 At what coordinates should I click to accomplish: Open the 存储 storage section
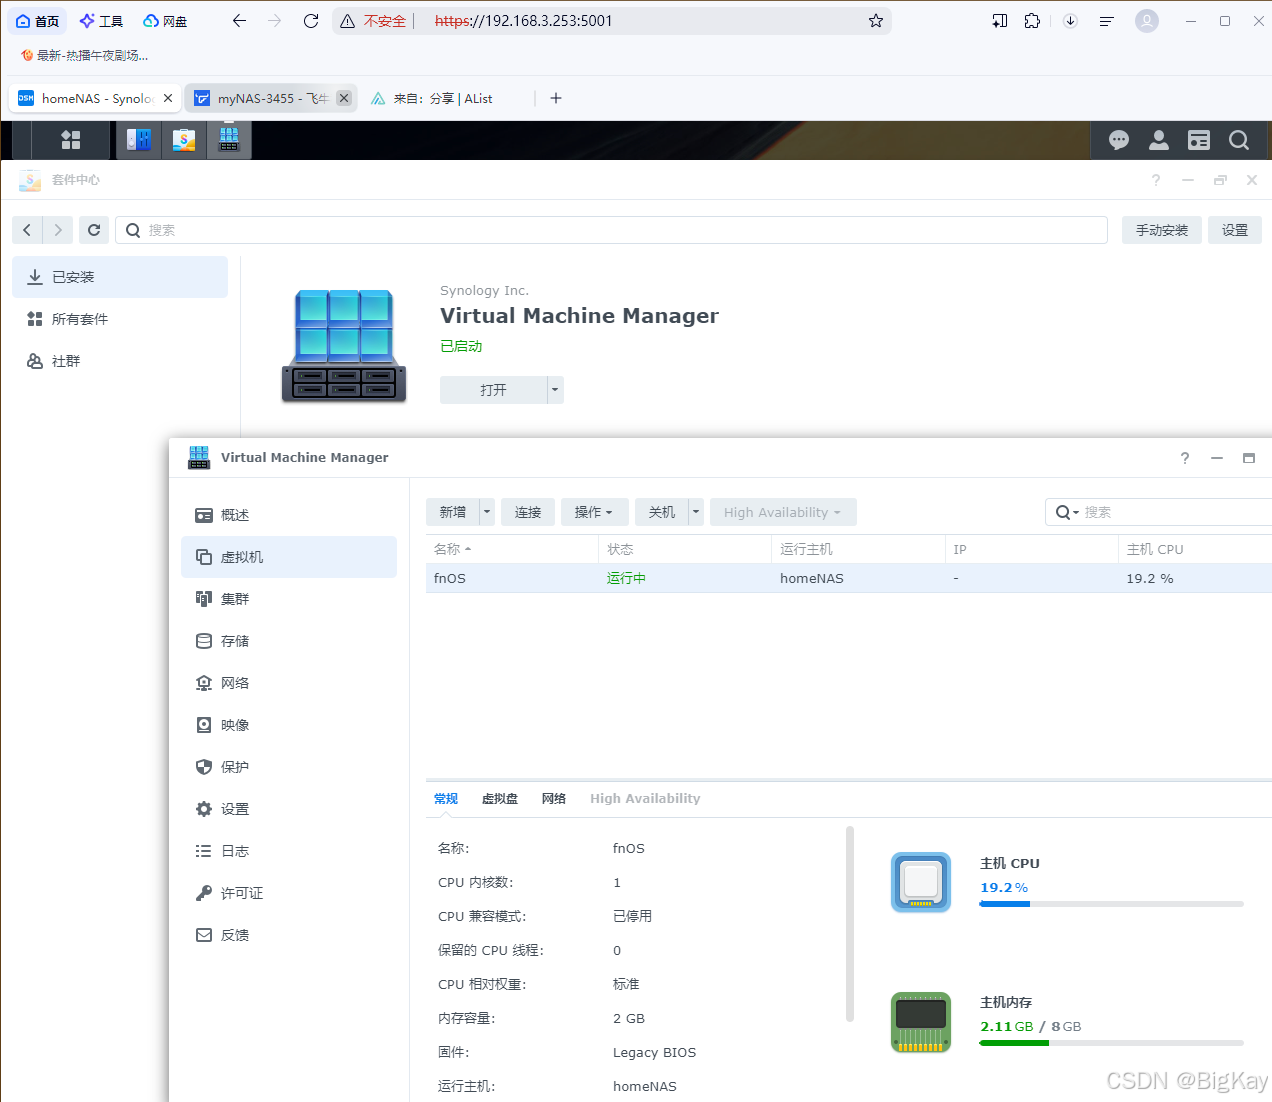(289, 641)
